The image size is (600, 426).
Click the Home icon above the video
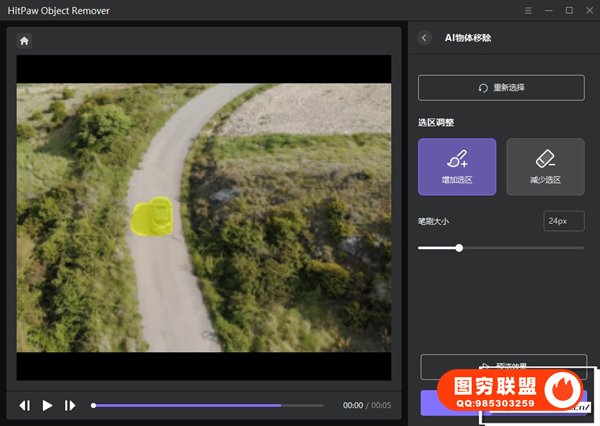24,41
